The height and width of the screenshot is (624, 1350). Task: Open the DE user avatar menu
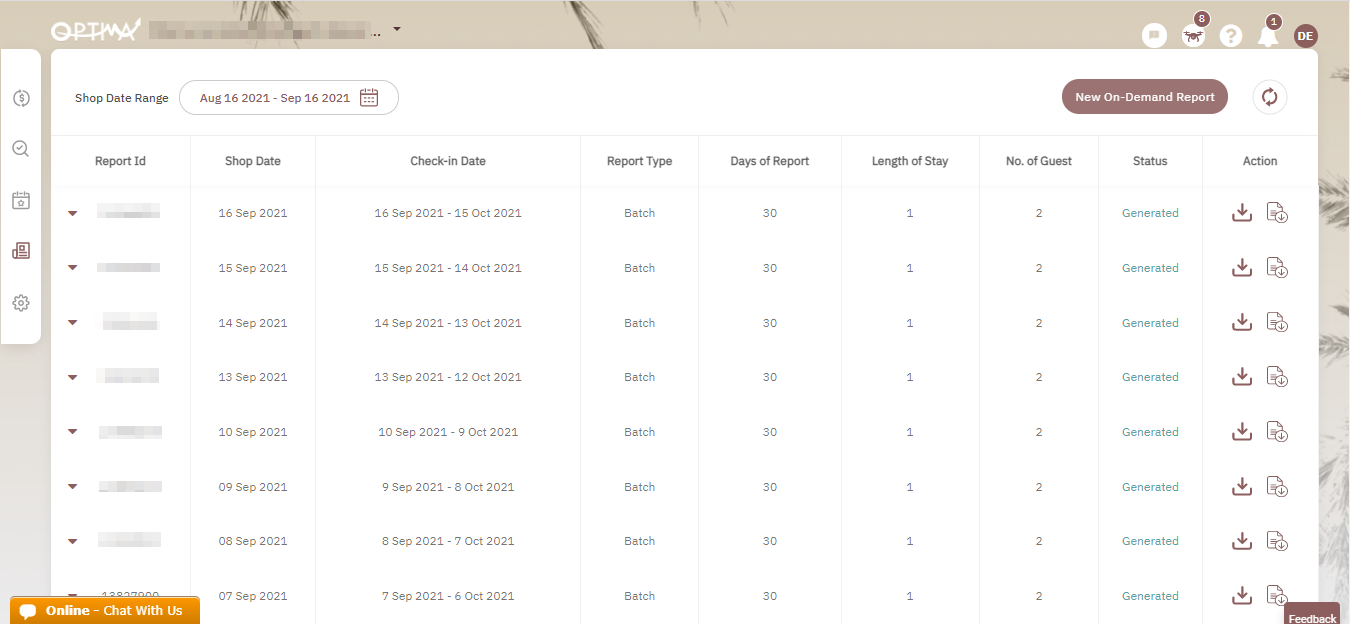pos(1305,36)
